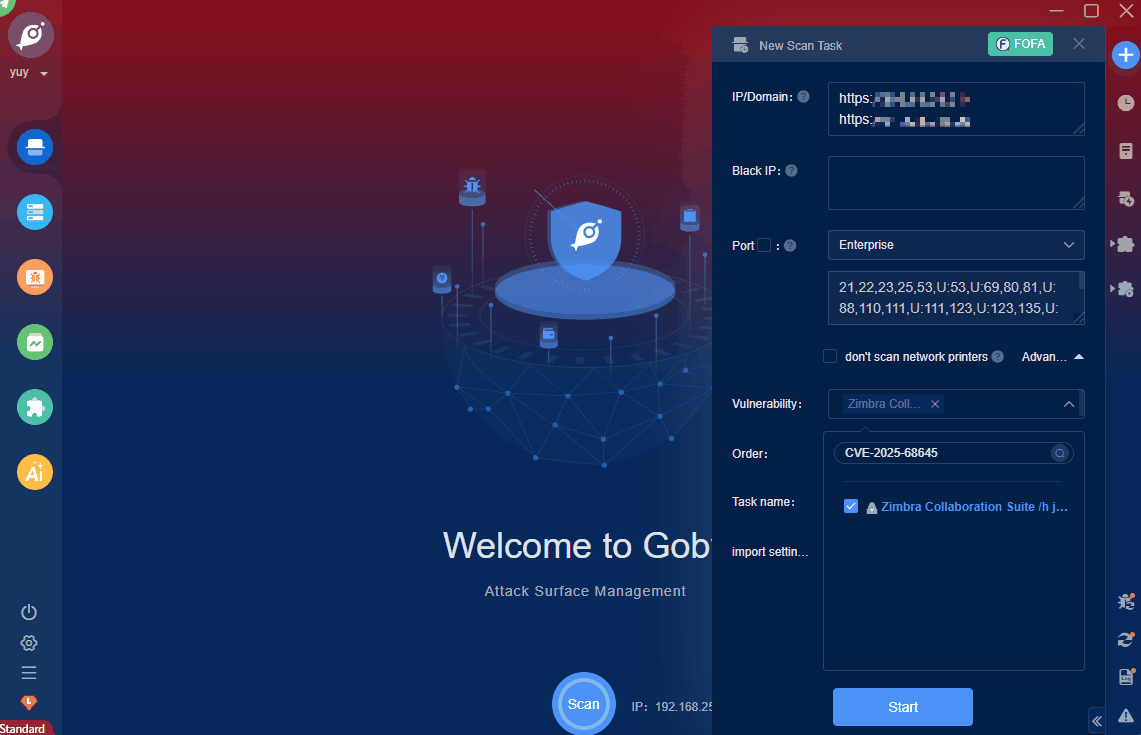Click the green report icon in left sidebar
Screen dimensions: 1141x735
34,342
